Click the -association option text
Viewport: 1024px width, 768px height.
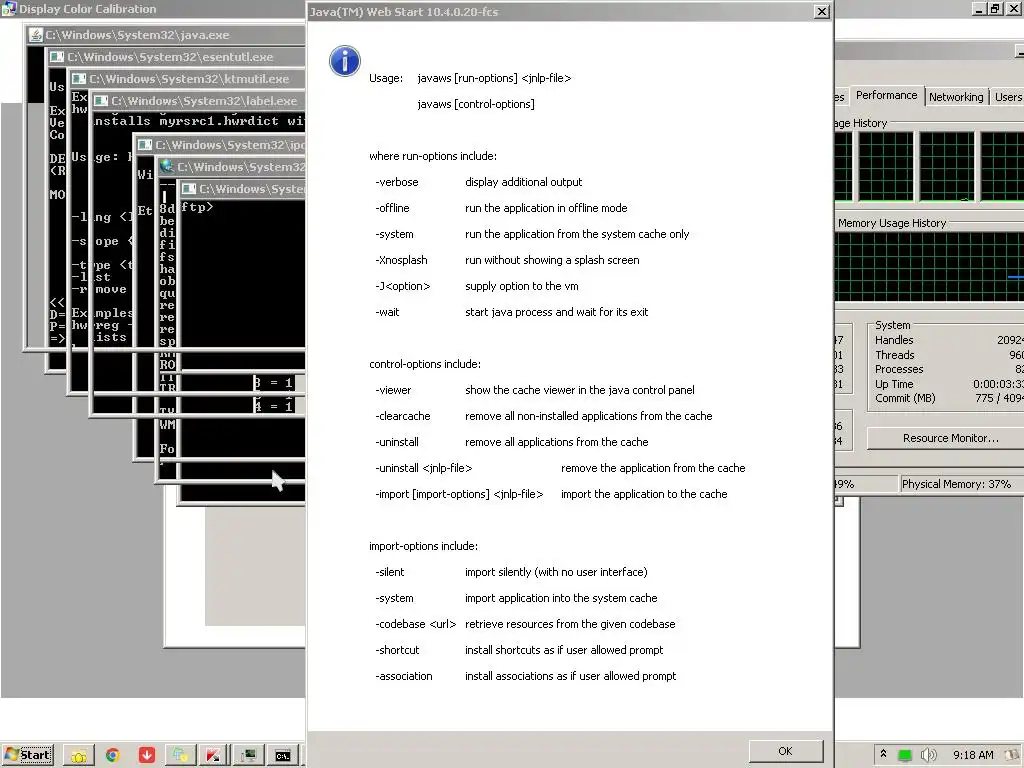pyautogui.click(x=404, y=677)
